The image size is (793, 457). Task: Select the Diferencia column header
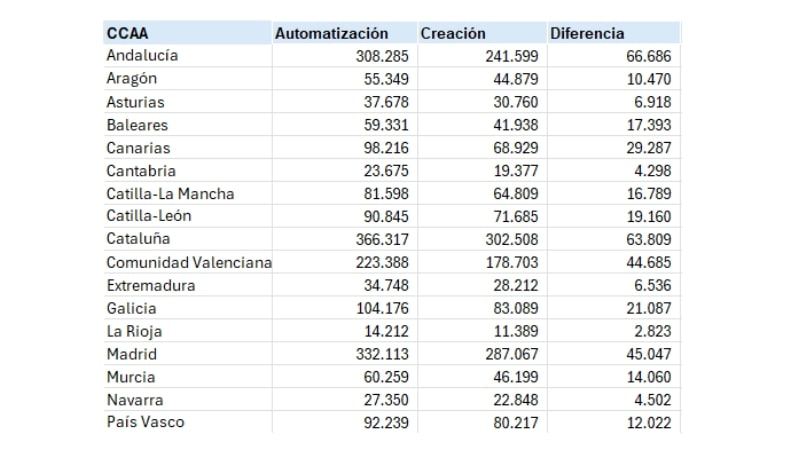[587, 33]
